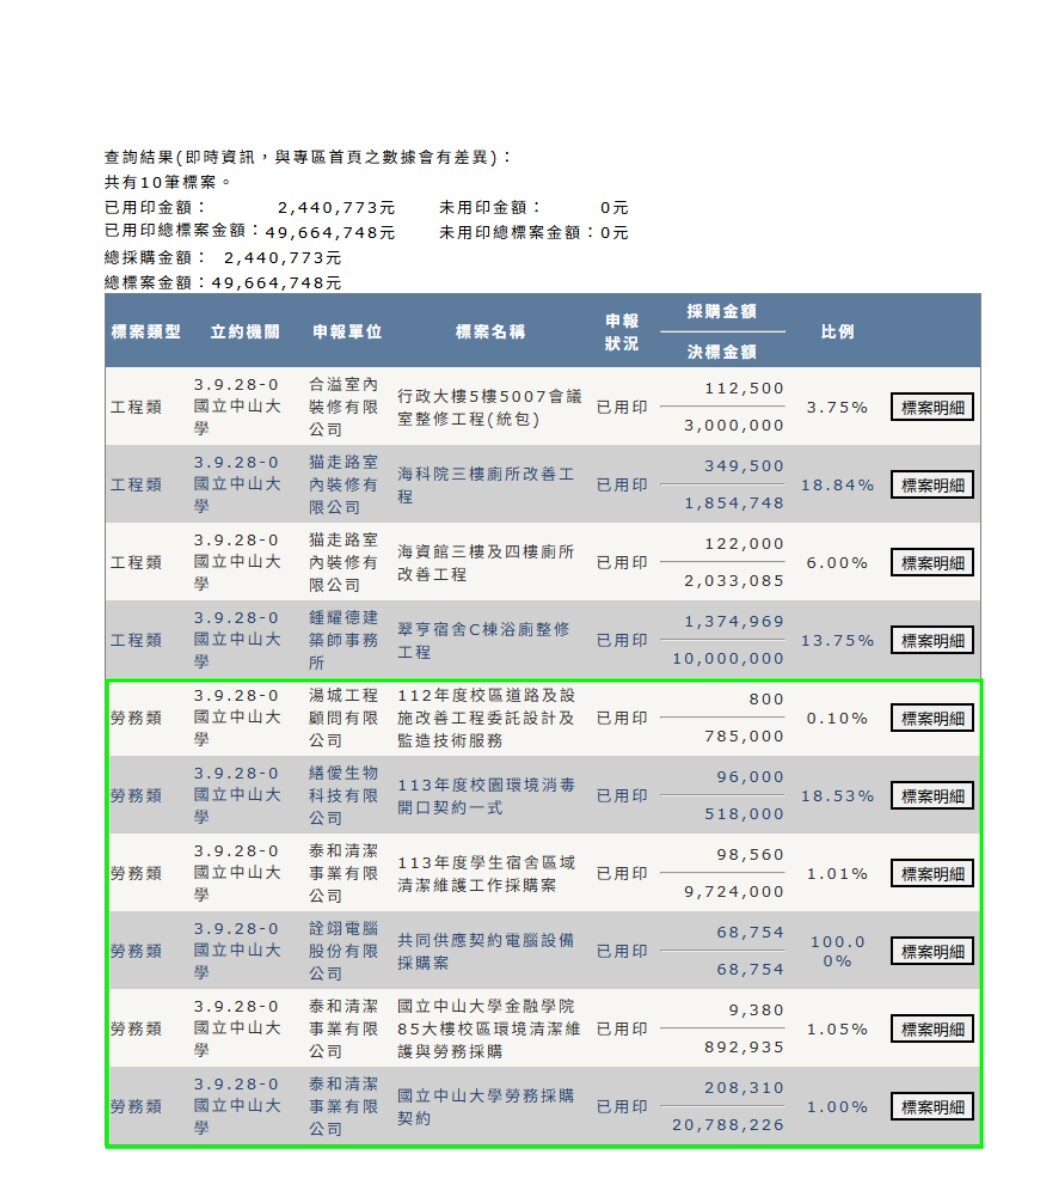1051x1197 pixels.
Task: Click 標案明細 for 113年度校園環境消毒開口契約
Action: (932, 796)
